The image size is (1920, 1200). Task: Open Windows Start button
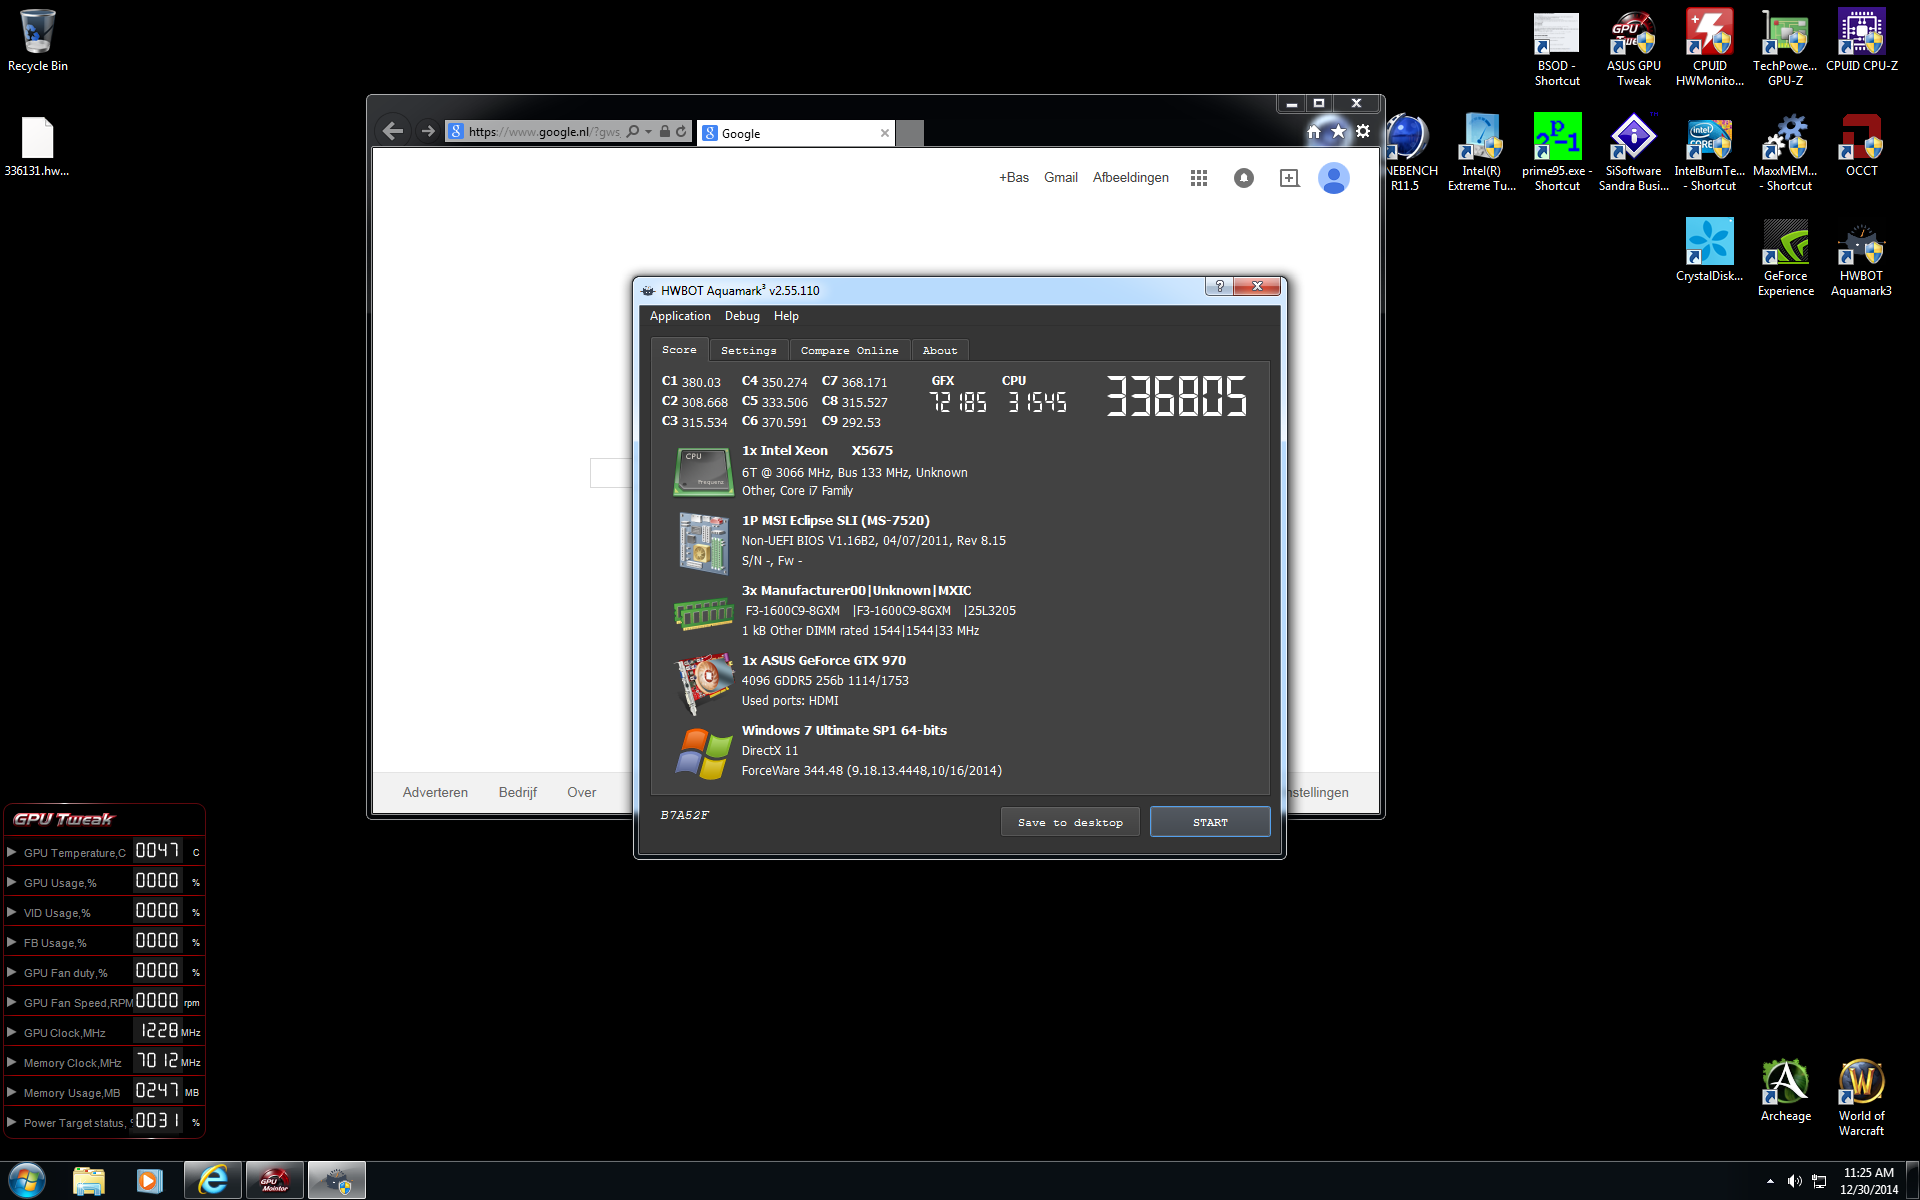click(x=27, y=1181)
